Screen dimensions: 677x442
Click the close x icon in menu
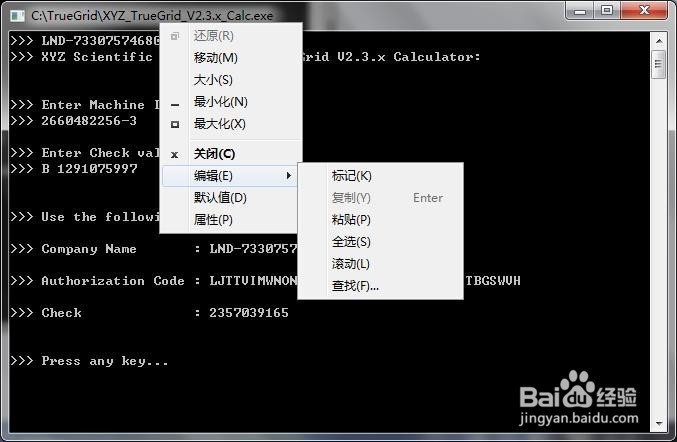174,155
